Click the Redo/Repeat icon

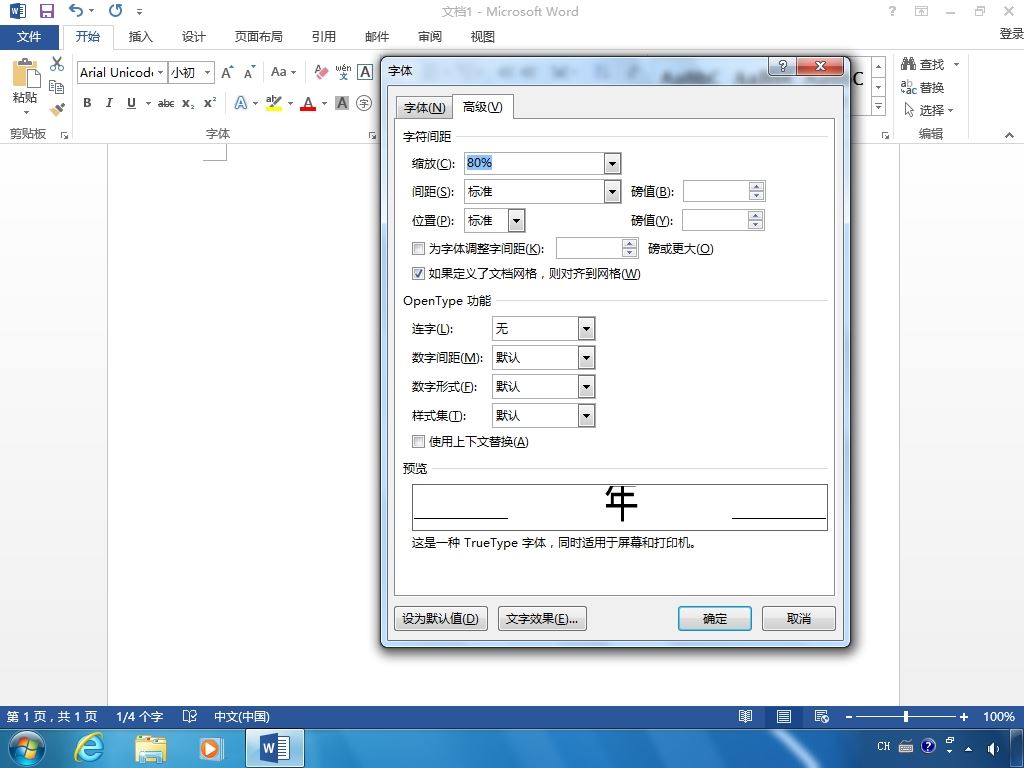116,10
